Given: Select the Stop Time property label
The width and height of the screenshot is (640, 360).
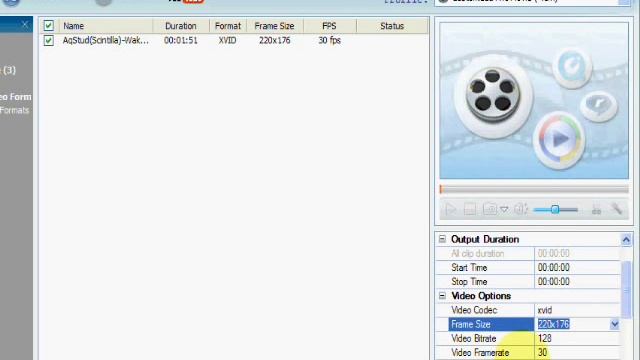Looking at the screenshot, I should [x=469, y=282].
